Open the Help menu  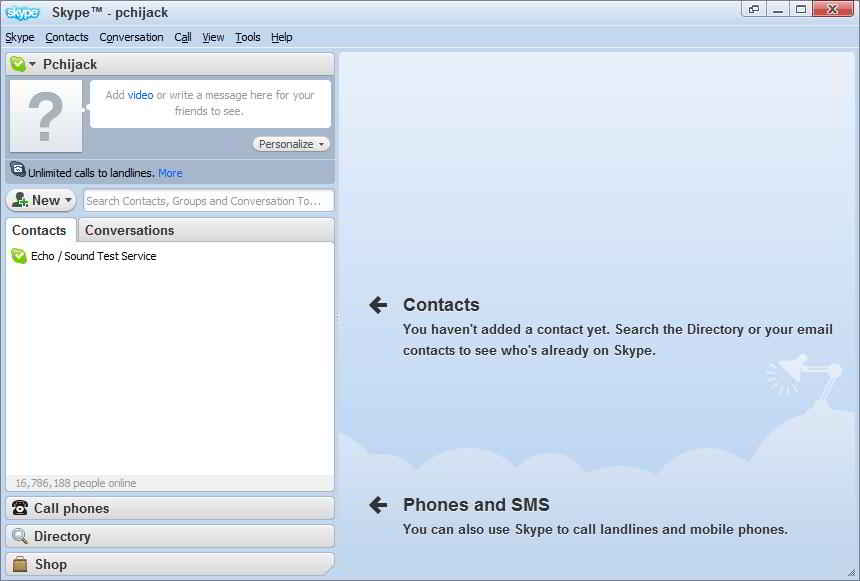pos(281,37)
